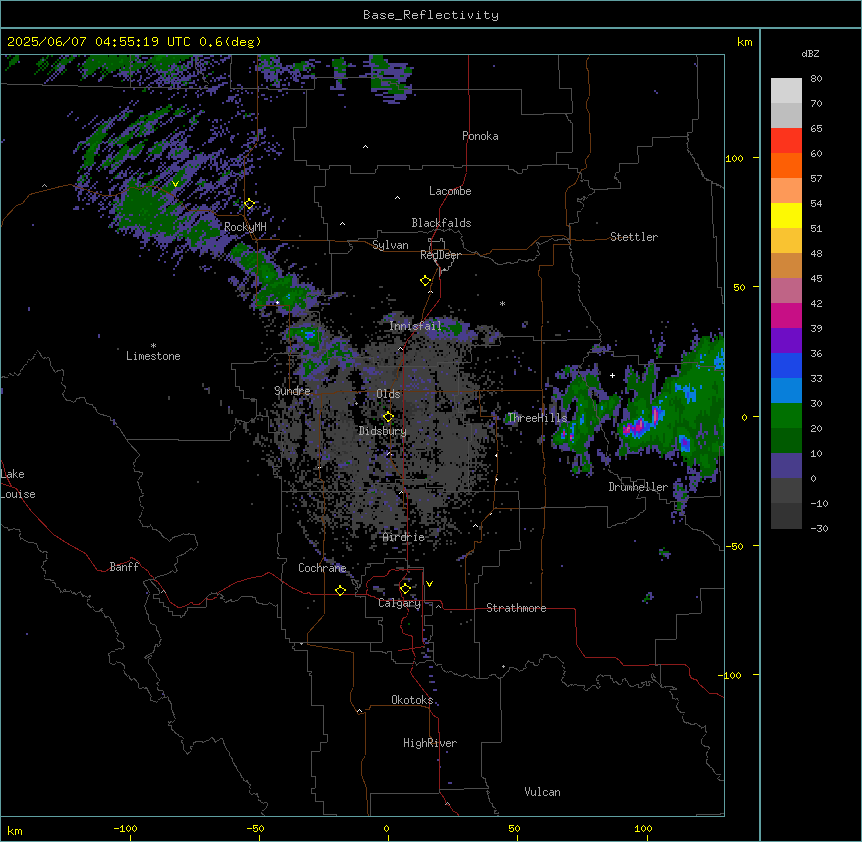Click the deep orange swatch between 60 and 57
The height and width of the screenshot is (842, 862).
786,165
